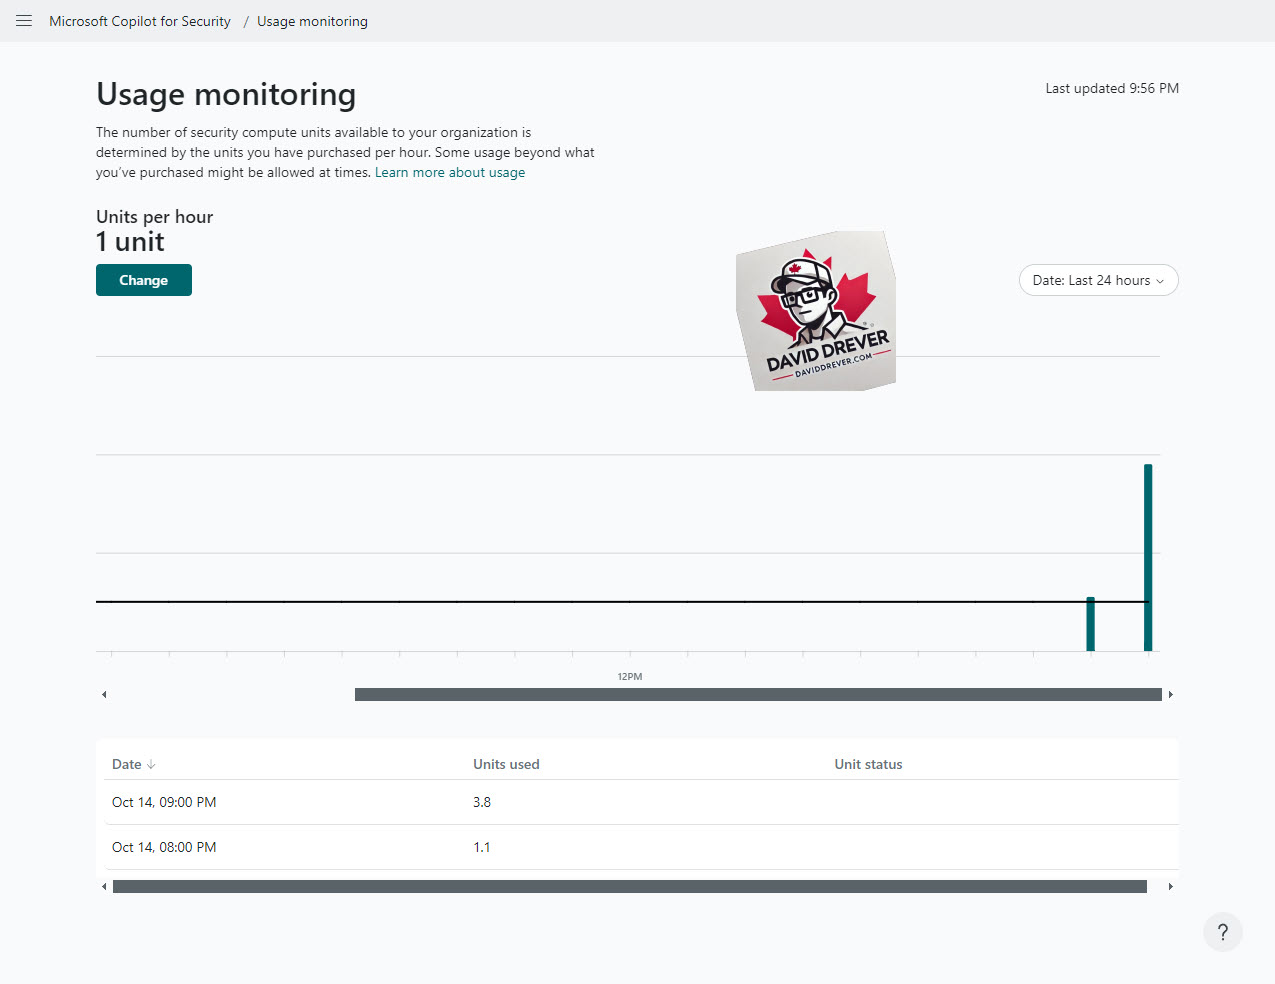Click the 1 unit value text
The width and height of the screenshot is (1275, 984).
[x=130, y=242]
